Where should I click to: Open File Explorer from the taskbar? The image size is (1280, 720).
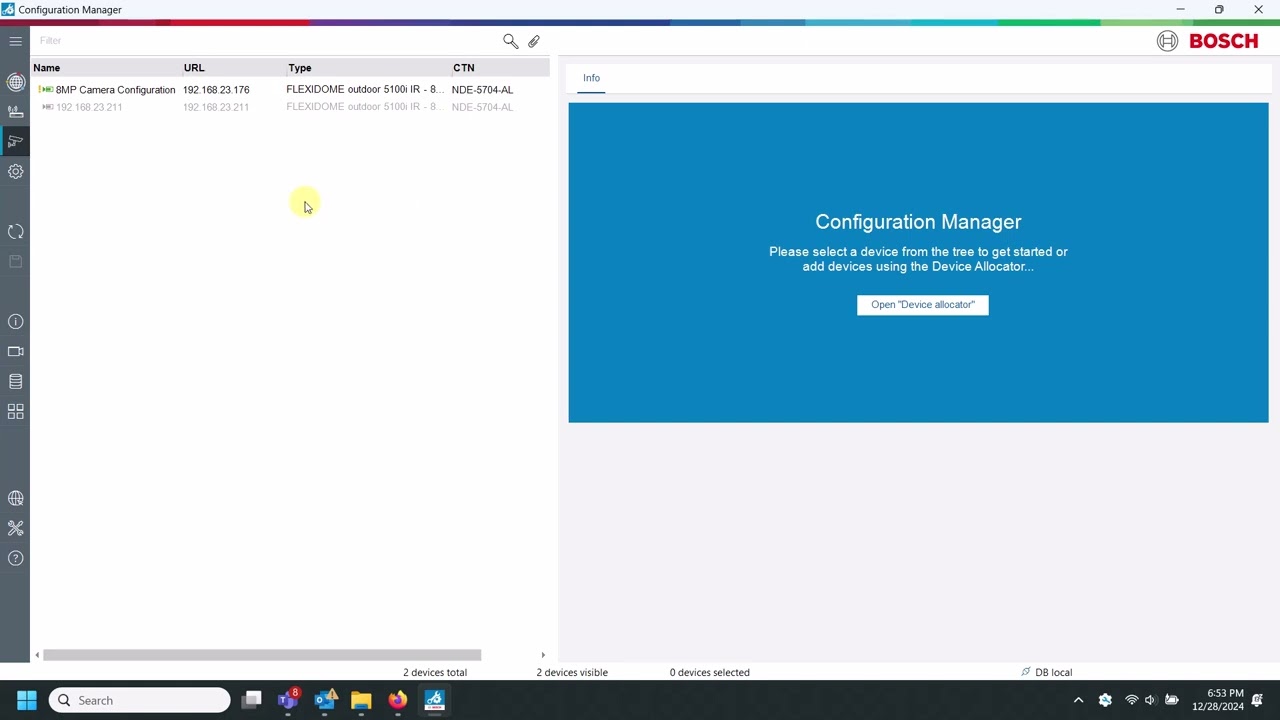click(361, 700)
